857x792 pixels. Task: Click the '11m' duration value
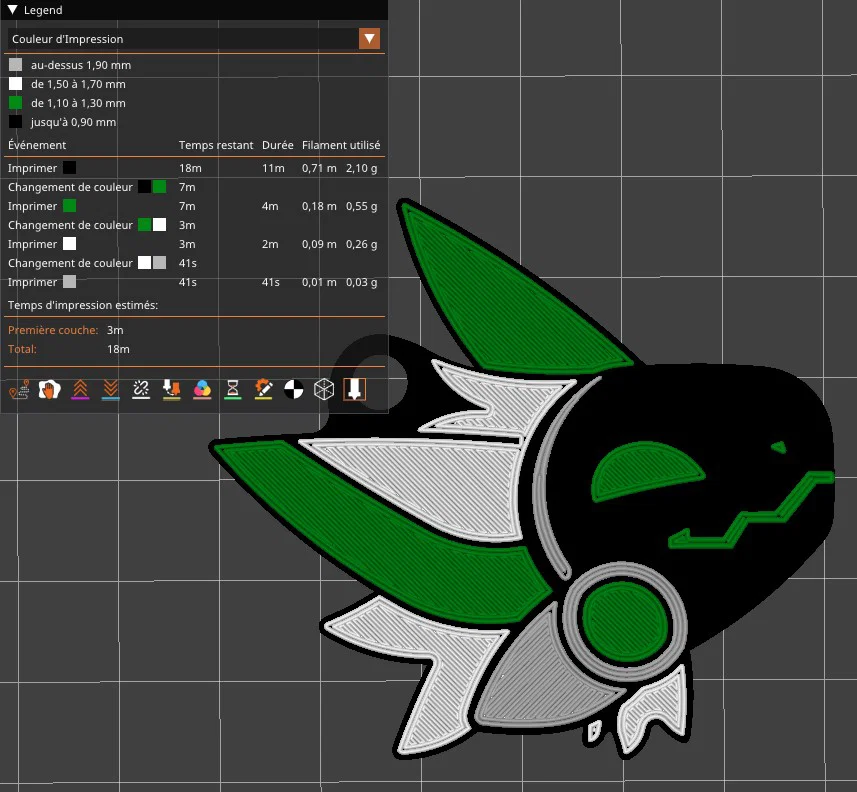tap(273, 168)
